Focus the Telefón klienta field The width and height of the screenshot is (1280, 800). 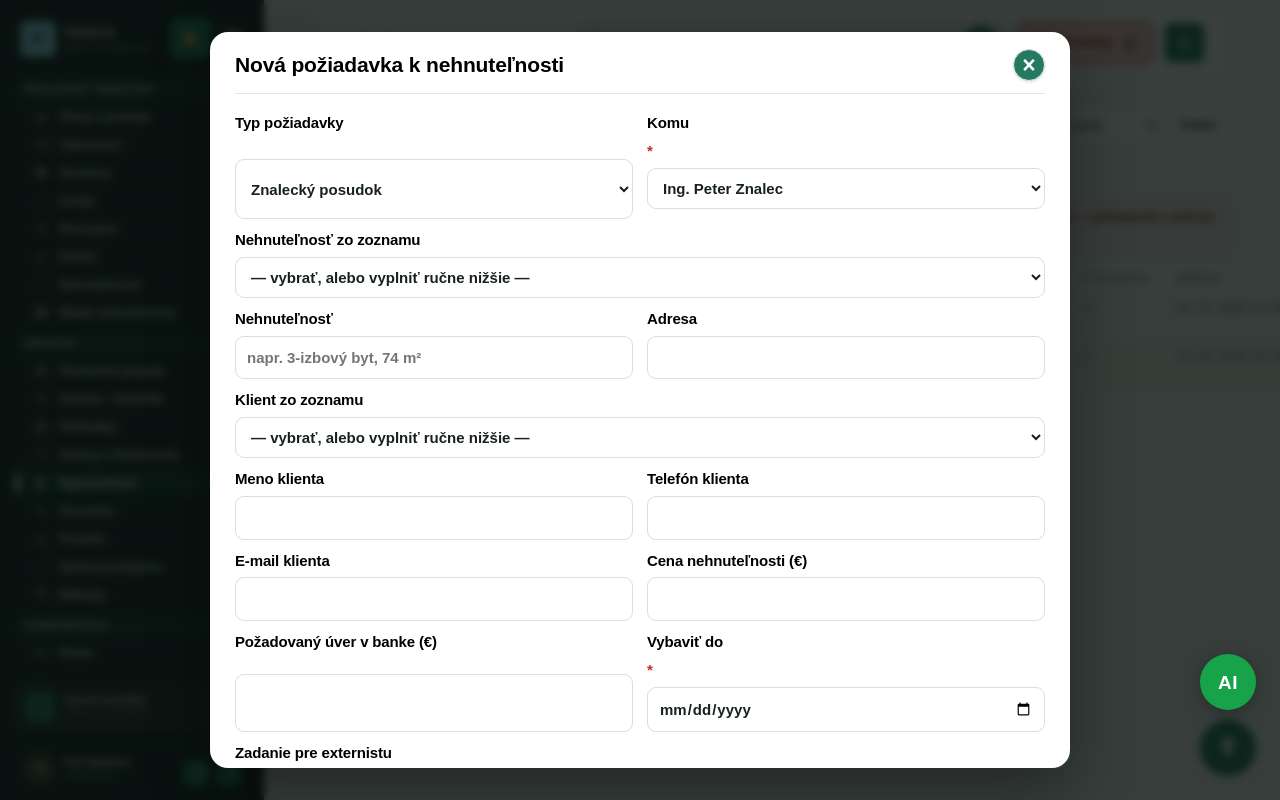click(846, 518)
